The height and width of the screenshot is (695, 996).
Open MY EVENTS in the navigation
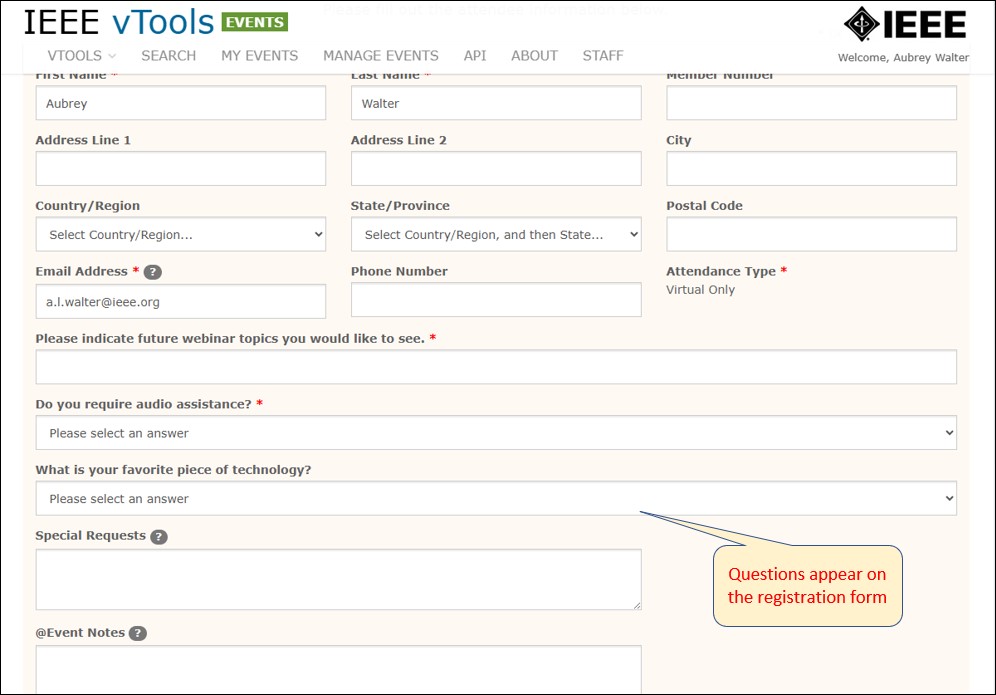coord(259,56)
